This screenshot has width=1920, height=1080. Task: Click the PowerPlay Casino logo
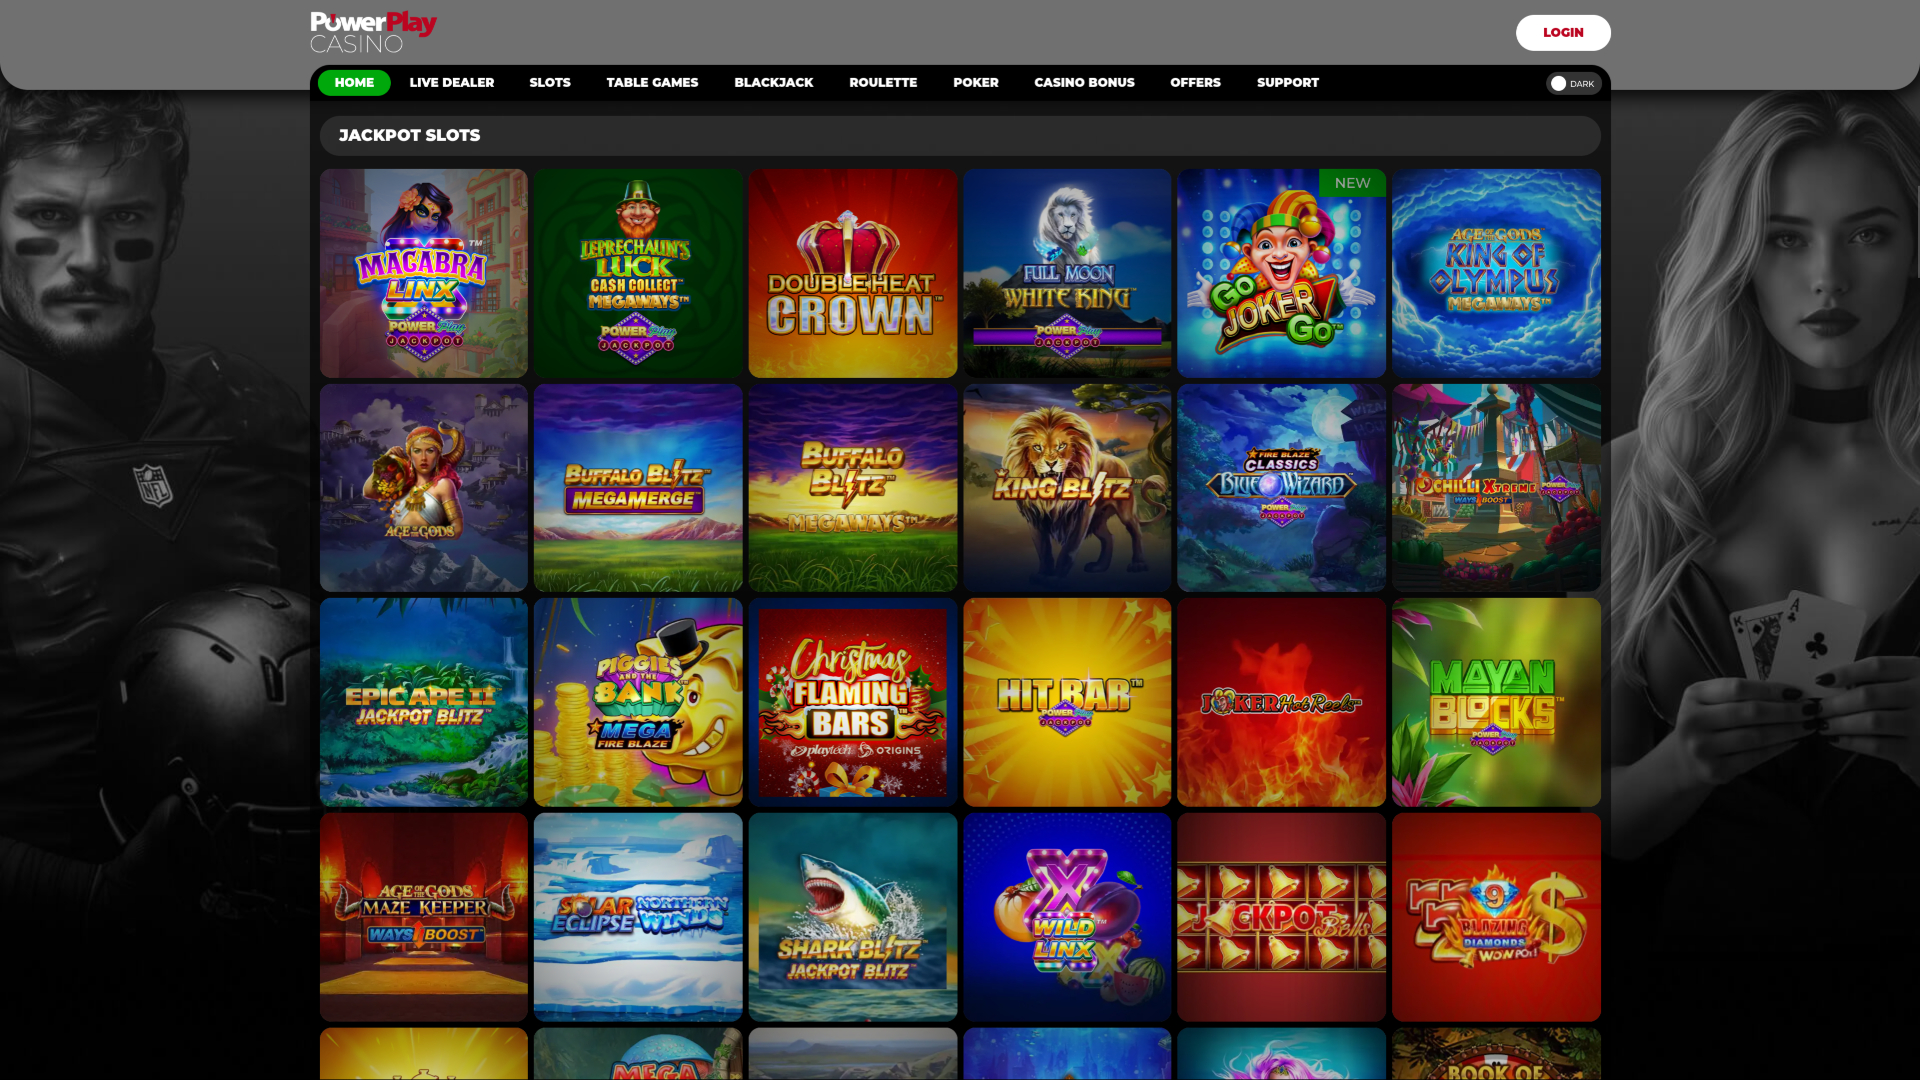click(x=373, y=30)
